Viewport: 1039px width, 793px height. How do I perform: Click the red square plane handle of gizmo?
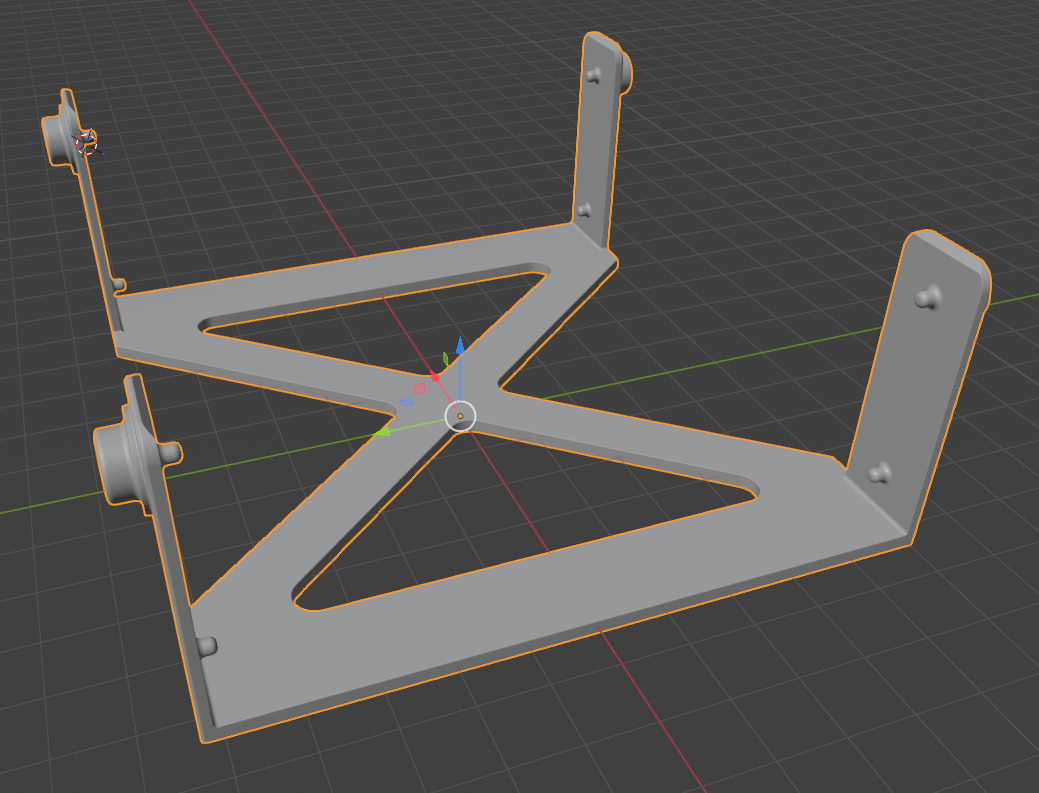point(419,388)
